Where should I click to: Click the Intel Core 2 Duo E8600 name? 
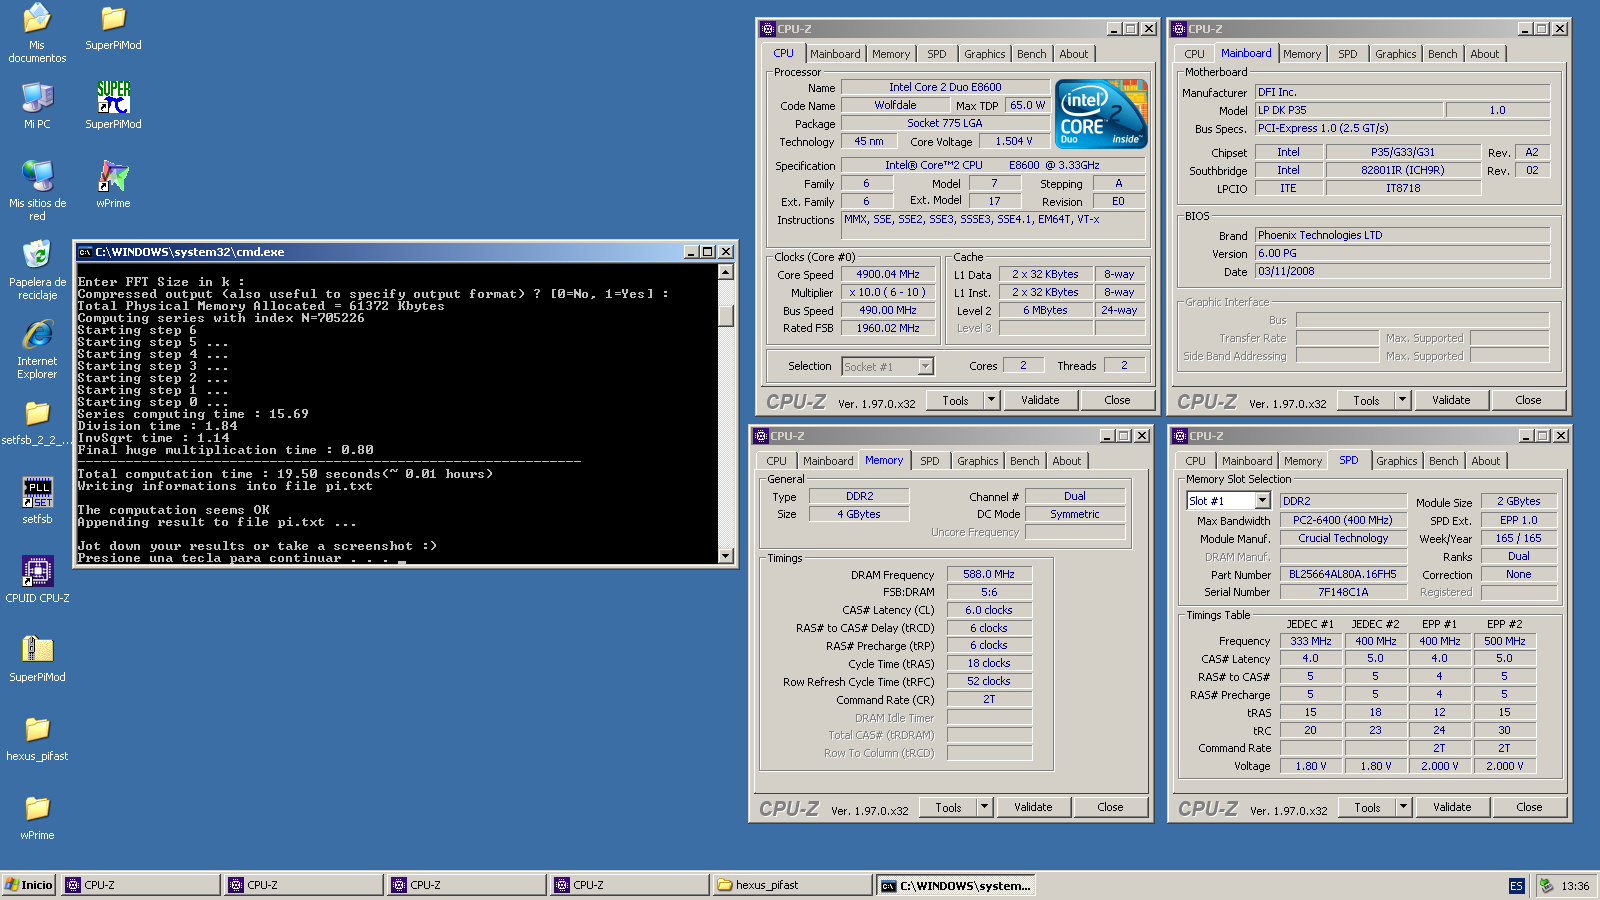pyautogui.click(x=945, y=87)
